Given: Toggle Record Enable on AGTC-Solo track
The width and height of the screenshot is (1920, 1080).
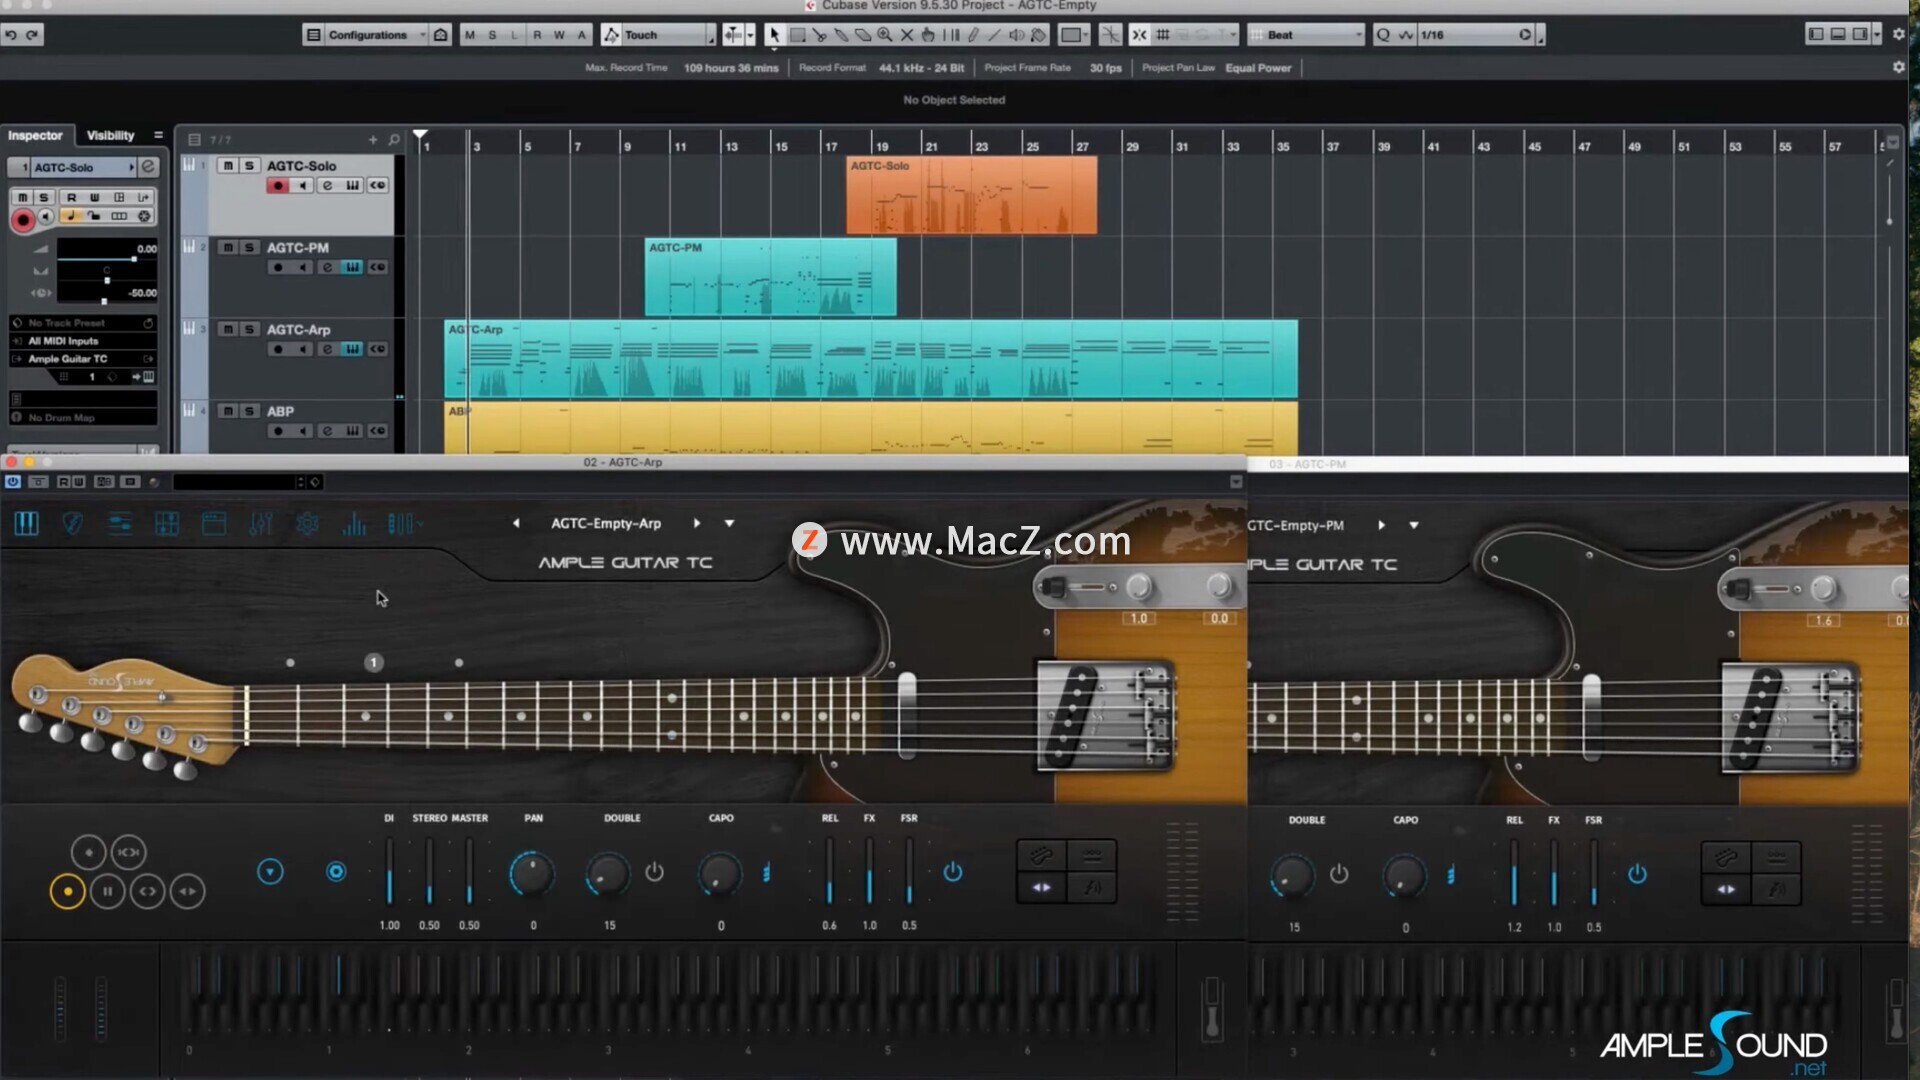Looking at the screenshot, I should 277,186.
